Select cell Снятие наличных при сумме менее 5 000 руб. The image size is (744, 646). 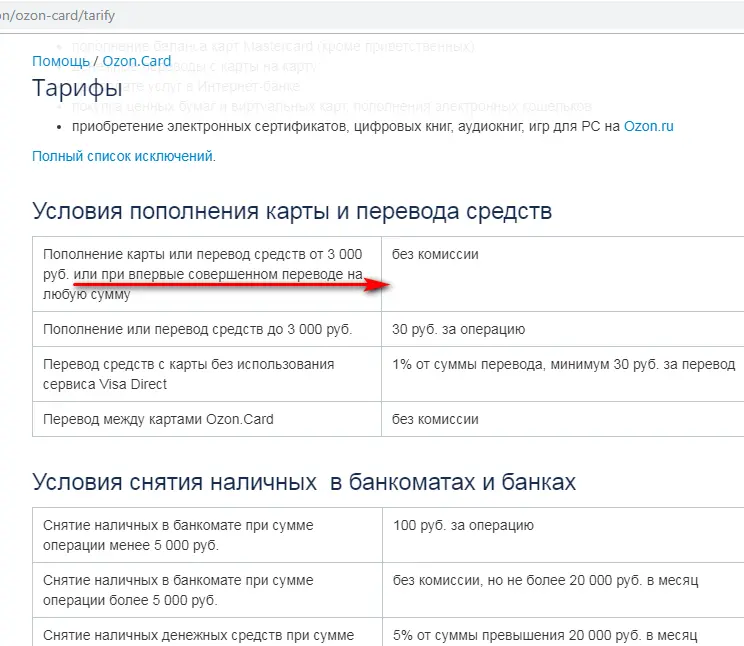click(207, 535)
